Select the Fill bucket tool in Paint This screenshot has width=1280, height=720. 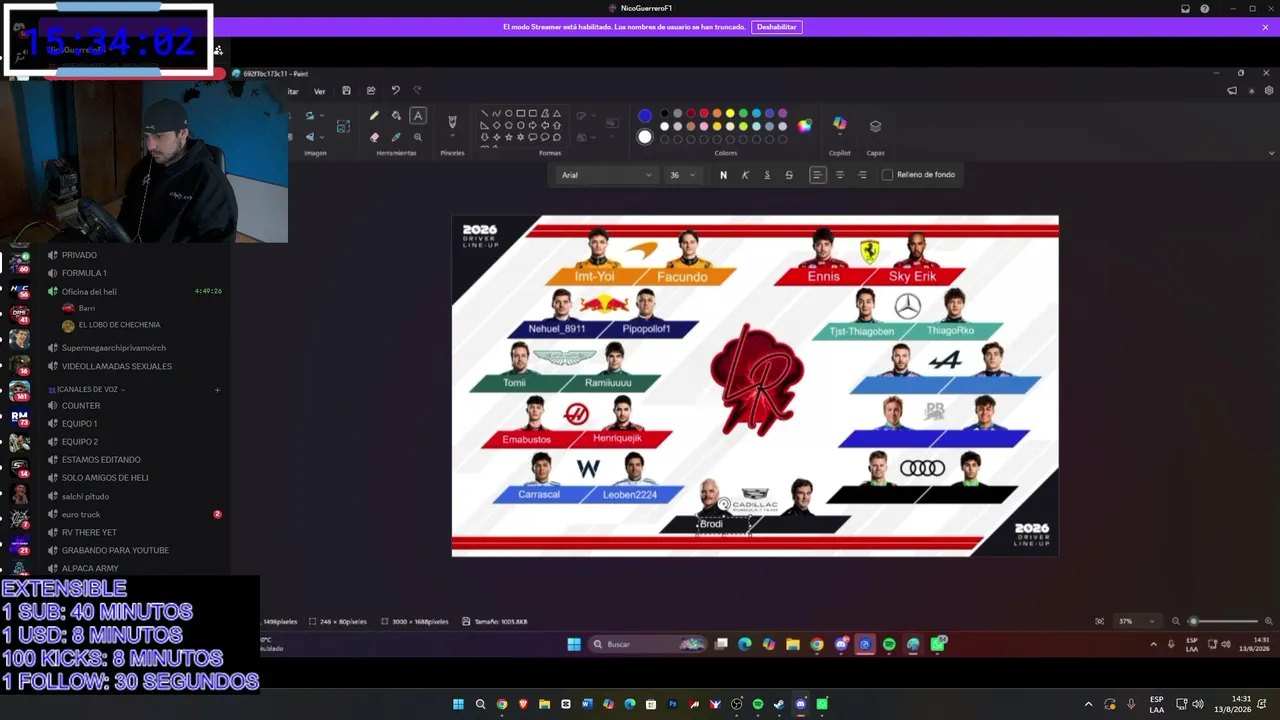click(x=396, y=116)
